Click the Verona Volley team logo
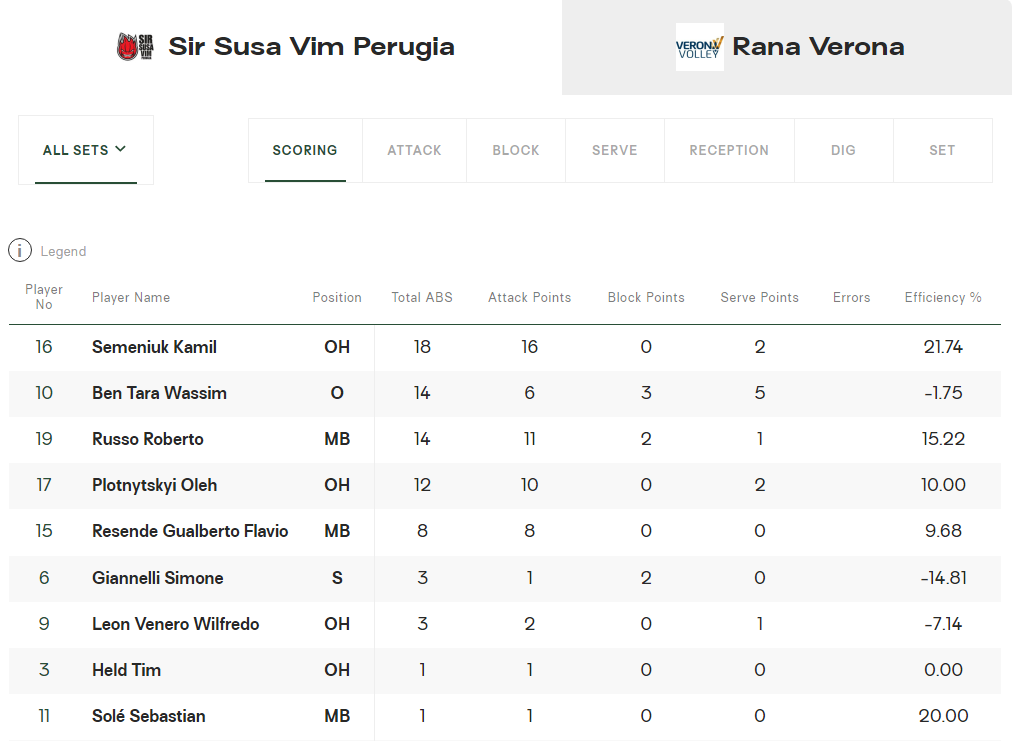1012x741 pixels. (699, 47)
